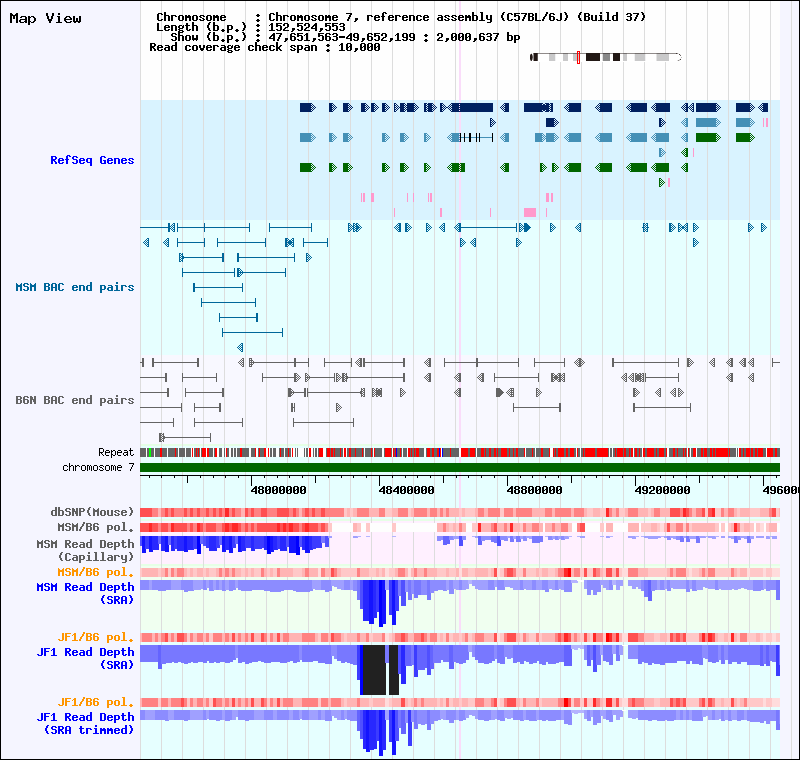This screenshot has width=800, height=760.
Task: Open the MSM Read Depth (SRA) link
Action: (x=85, y=593)
